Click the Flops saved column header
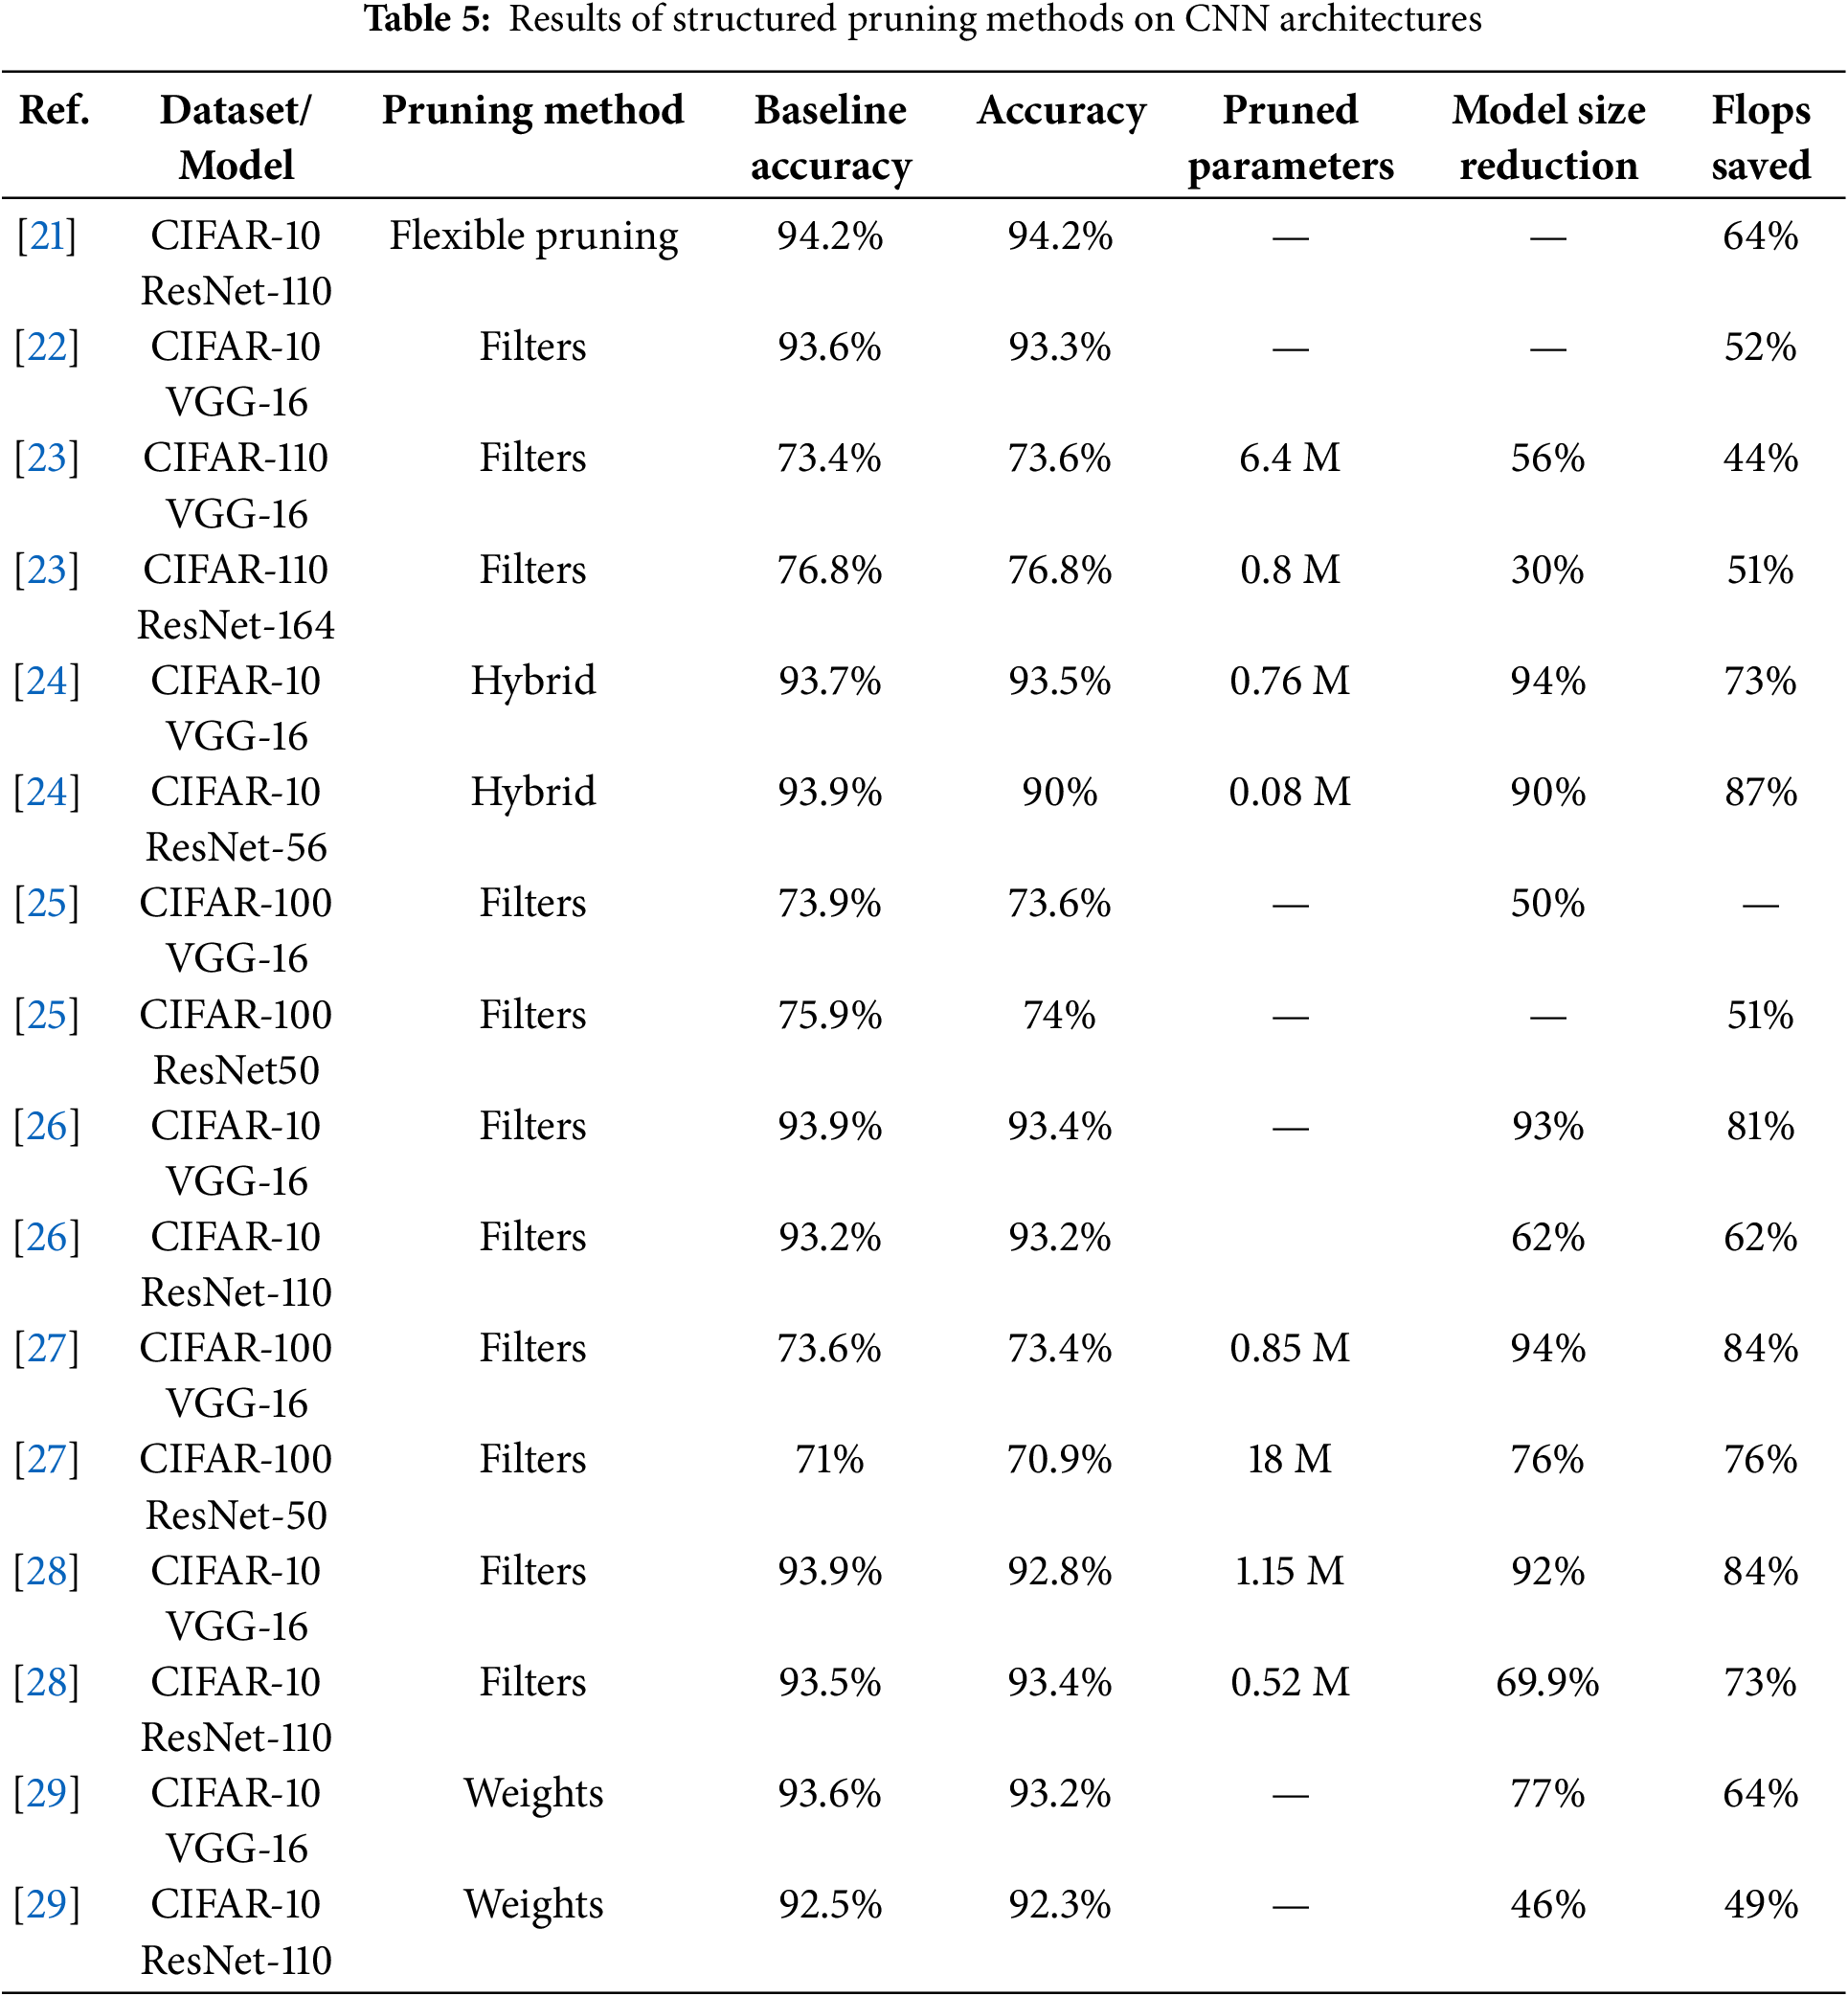 pos(1760,138)
